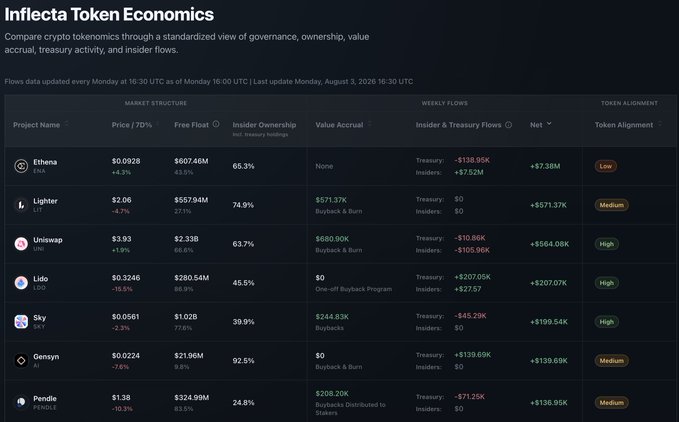Image resolution: width=679 pixels, height=422 pixels.
Task: Select the 92.5% Gensyn insider ownership
Action: pos(243,361)
